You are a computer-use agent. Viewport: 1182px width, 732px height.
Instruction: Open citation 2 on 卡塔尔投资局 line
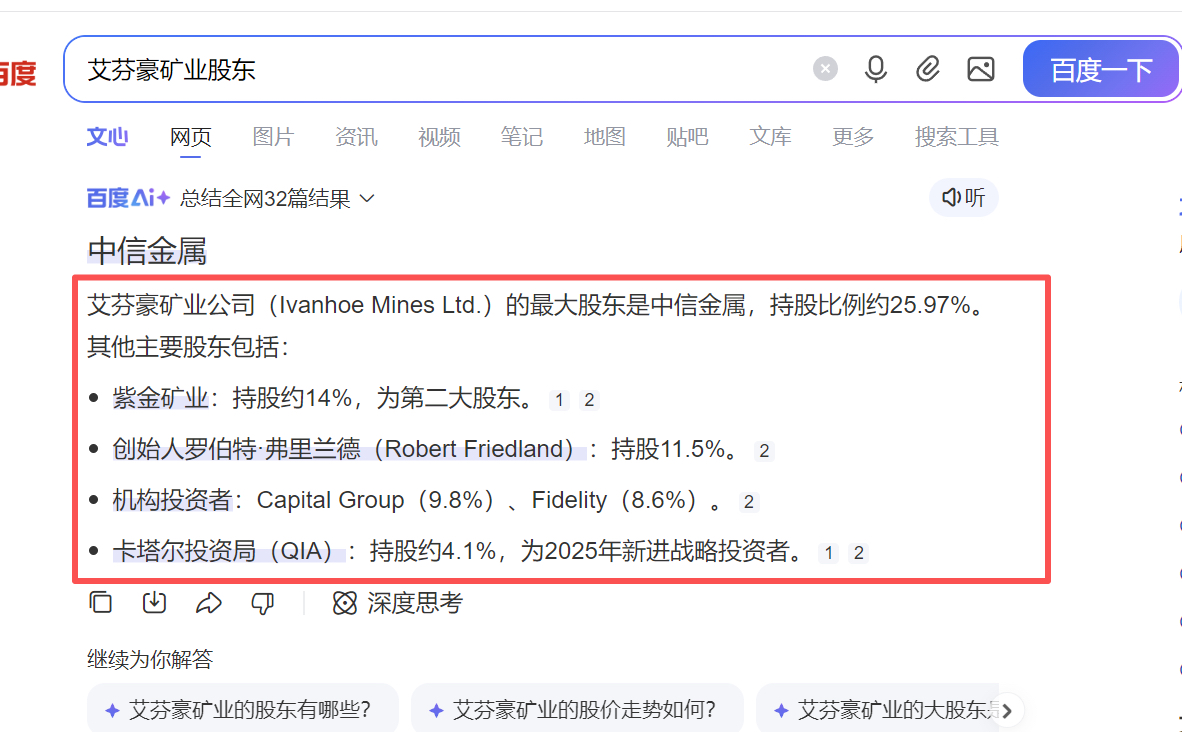(x=859, y=553)
